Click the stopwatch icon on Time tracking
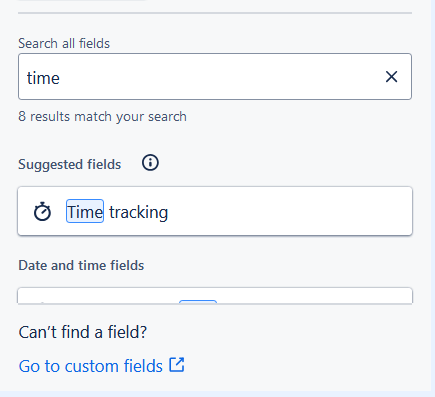 42,211
